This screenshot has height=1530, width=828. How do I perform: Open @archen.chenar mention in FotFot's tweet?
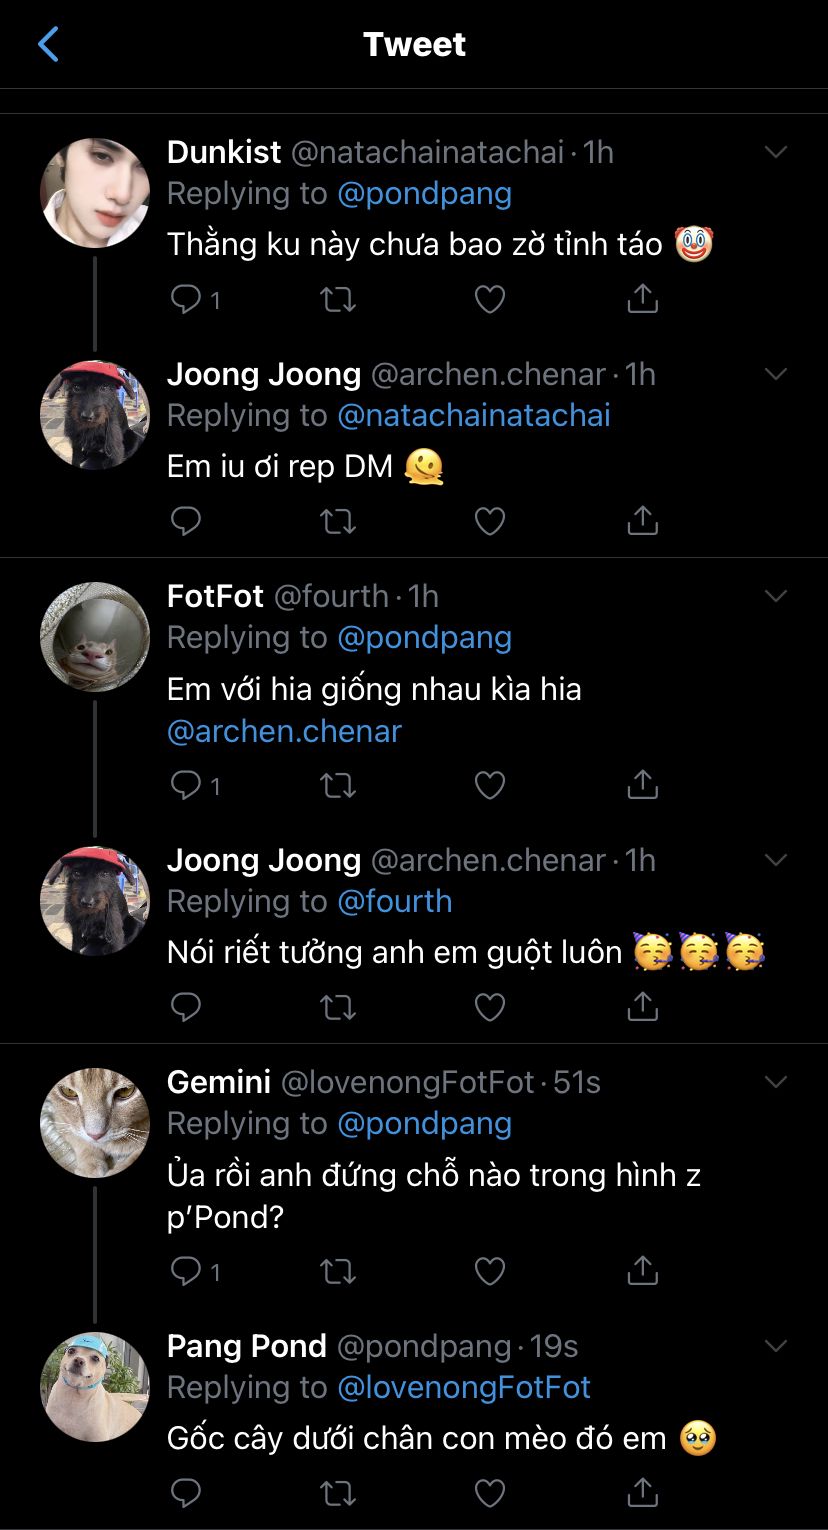click(284, 731)
